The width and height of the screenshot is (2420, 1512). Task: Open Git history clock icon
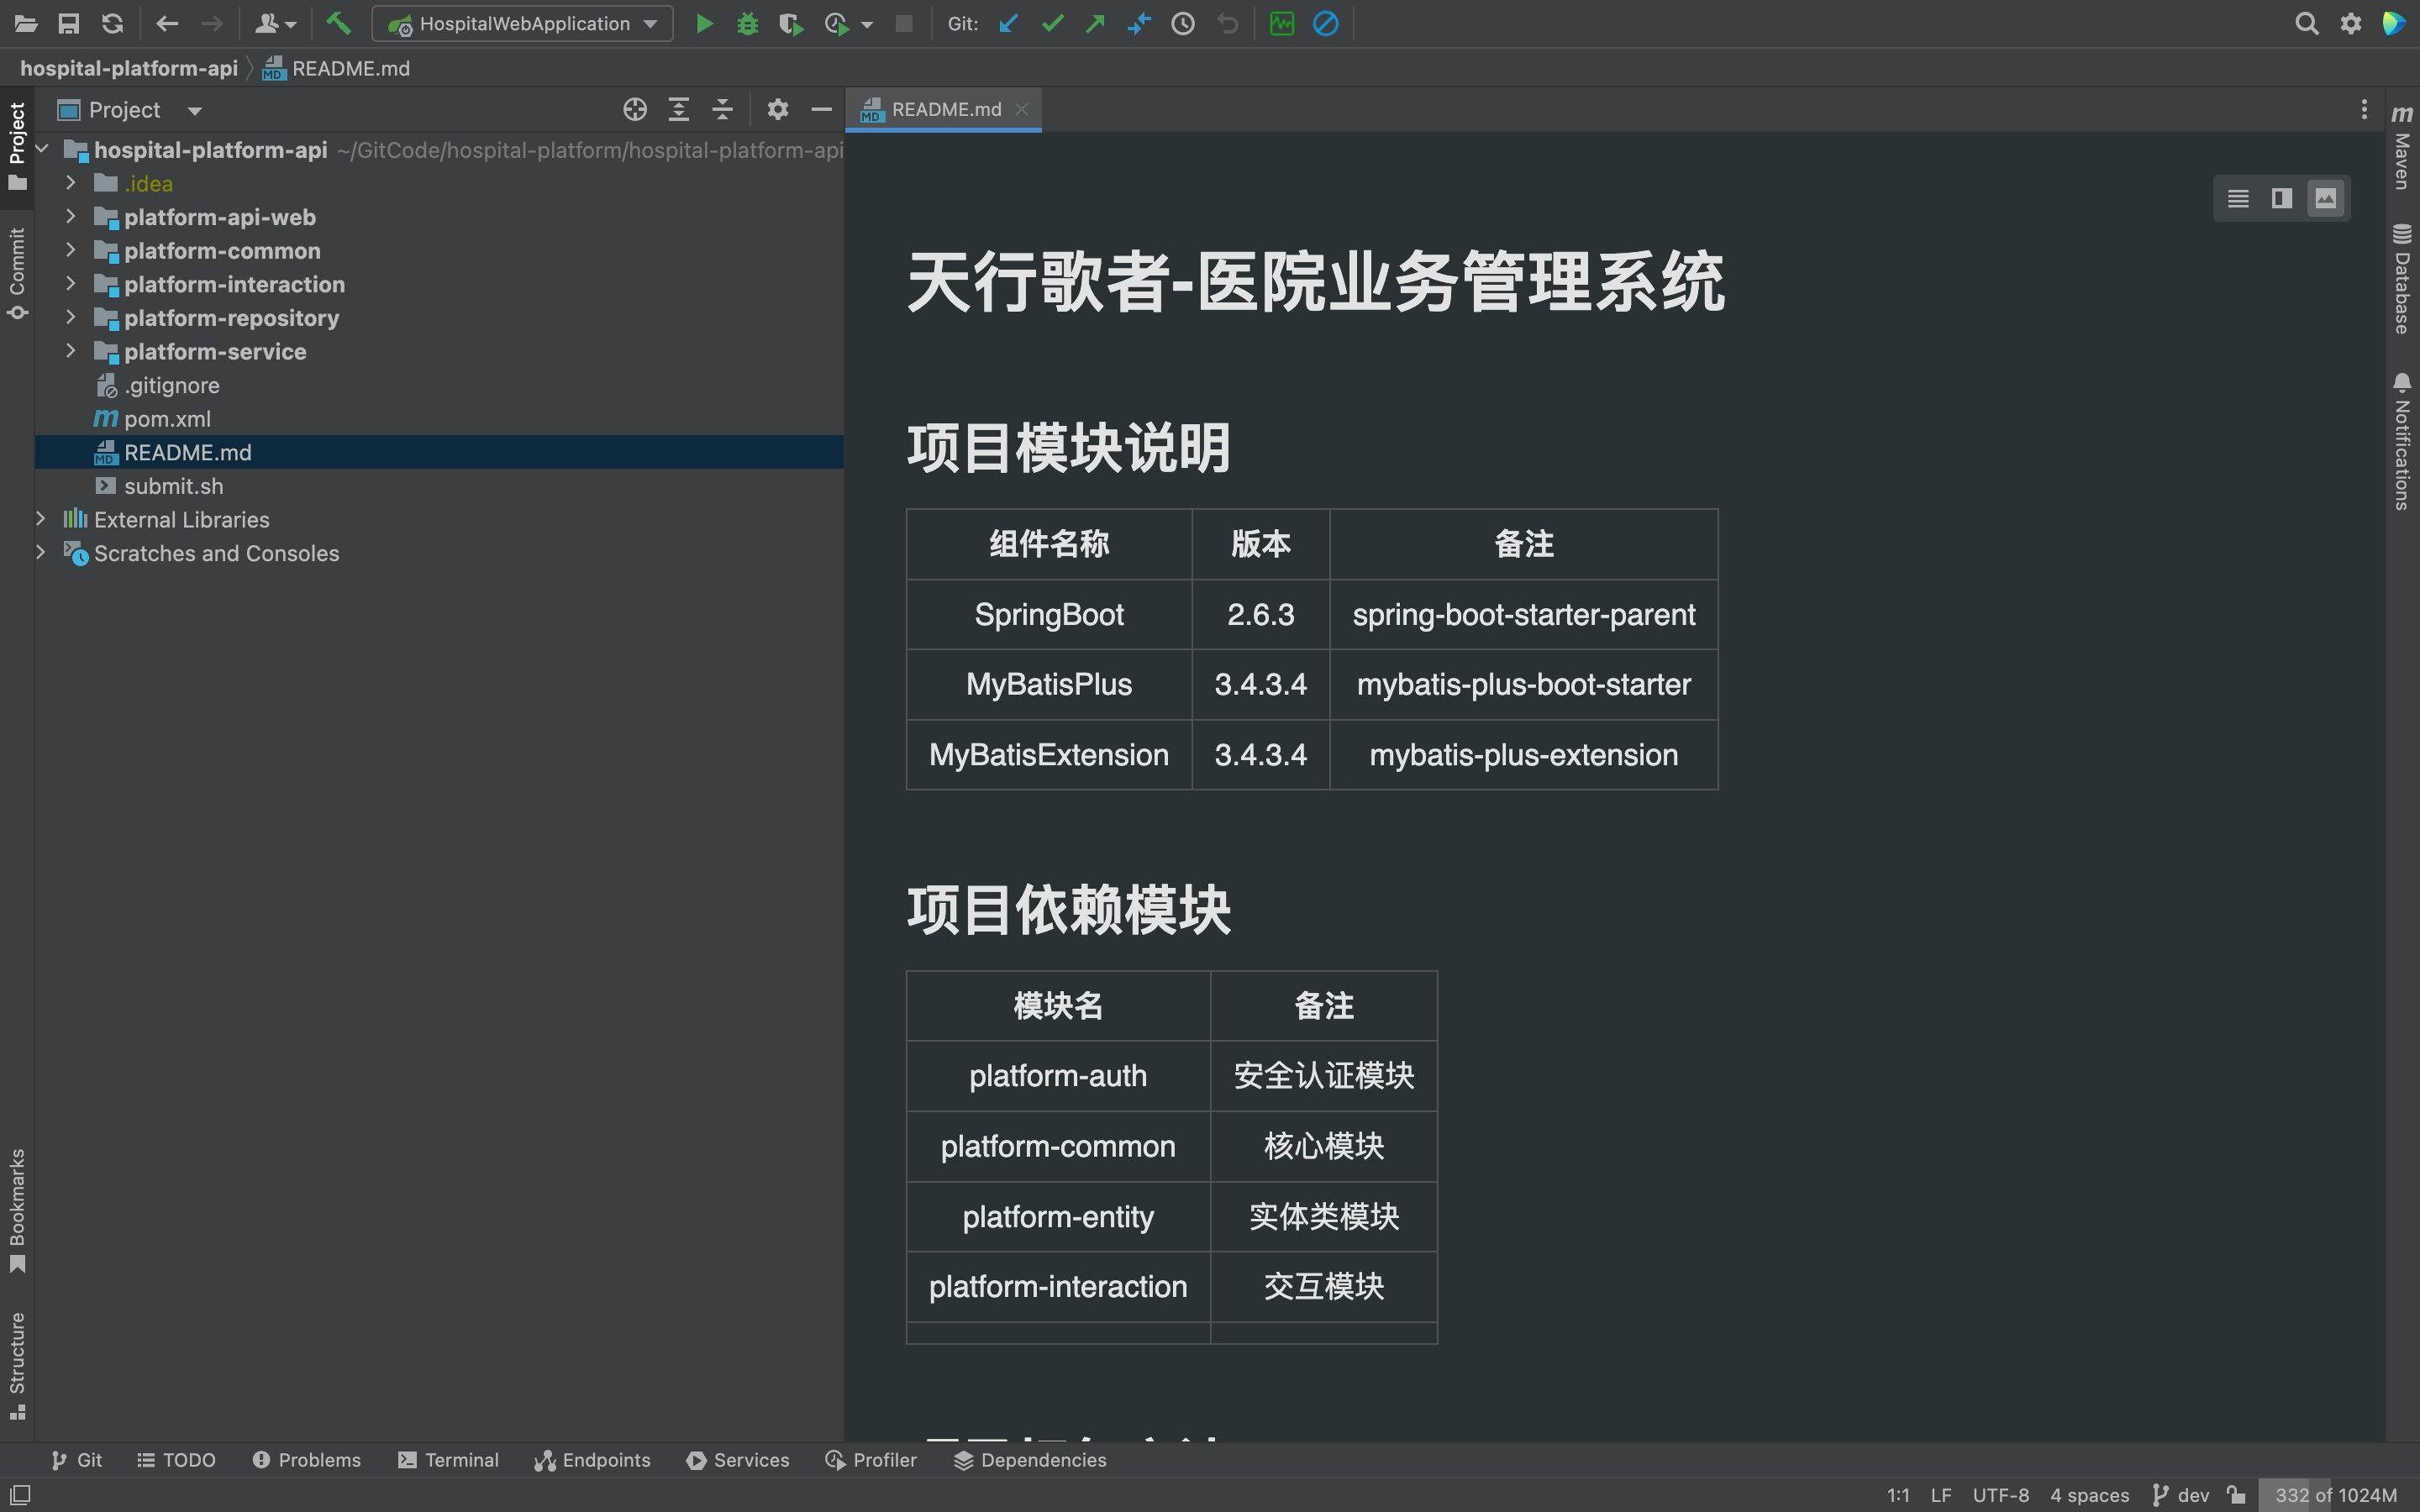pos(1183,24)
